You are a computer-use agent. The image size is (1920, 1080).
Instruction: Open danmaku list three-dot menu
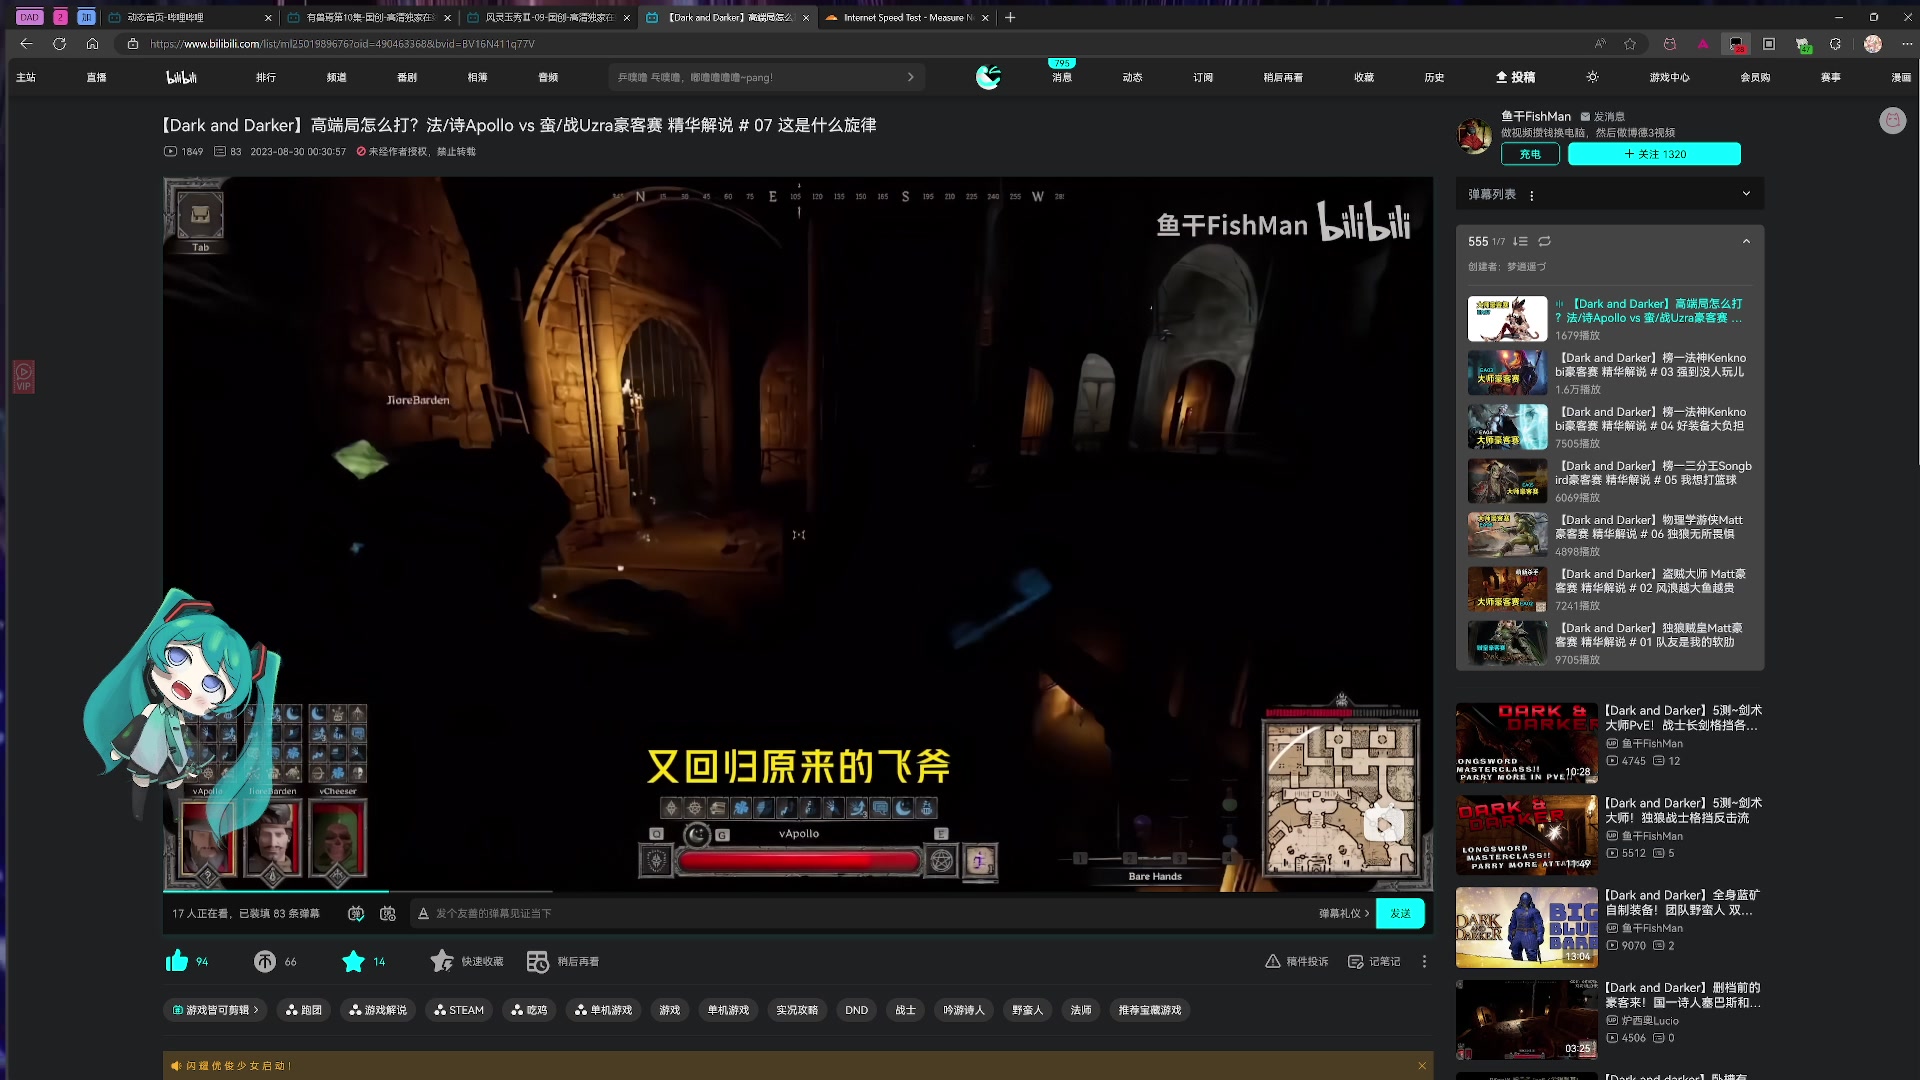(1531, 195)
